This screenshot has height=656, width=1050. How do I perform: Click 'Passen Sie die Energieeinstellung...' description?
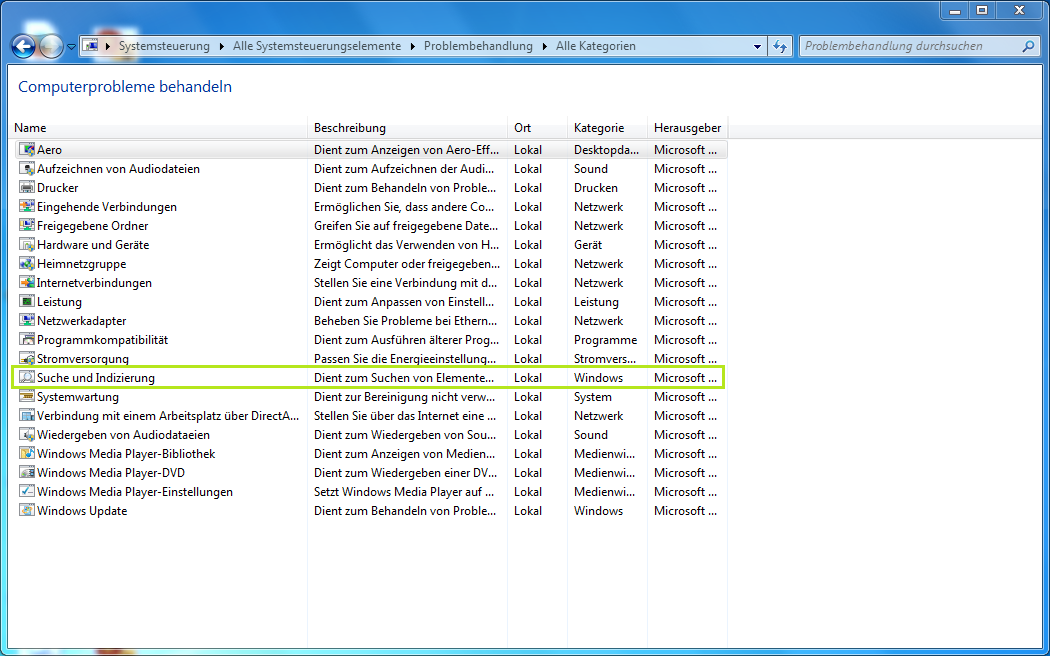404,359
